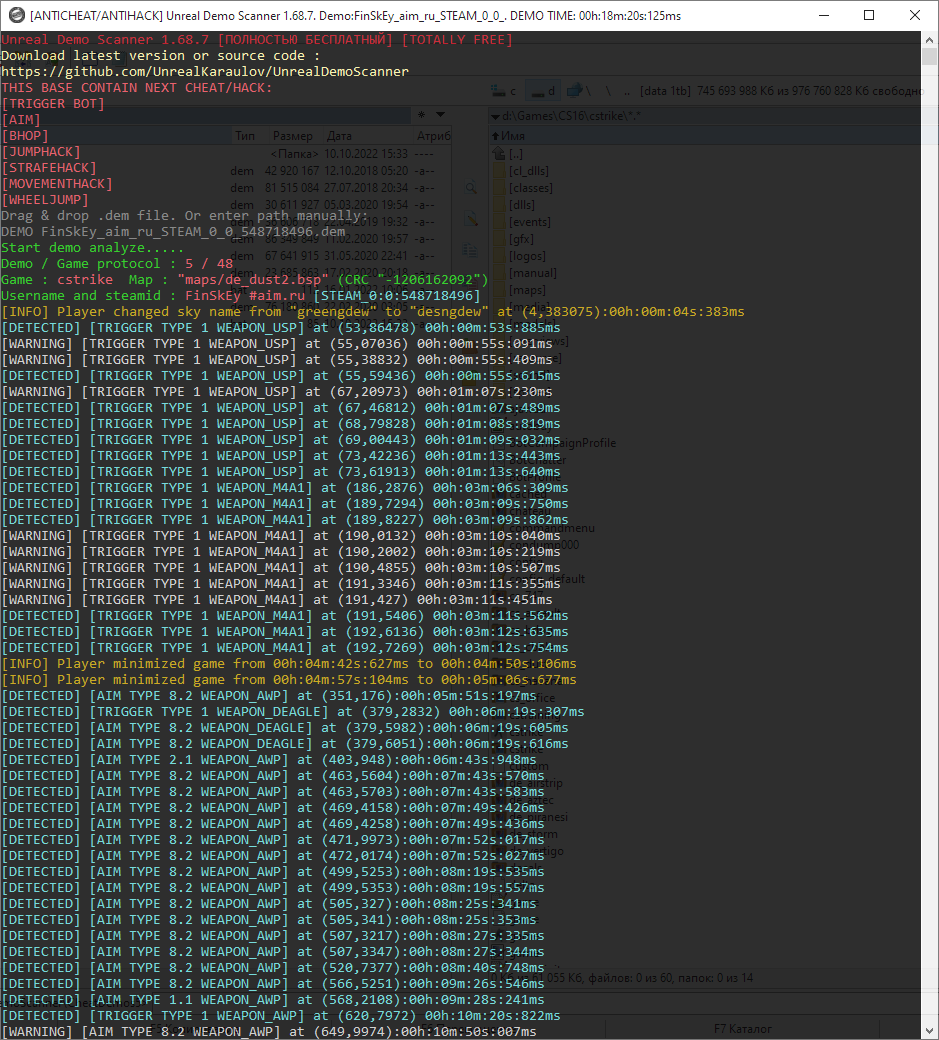Screen dimensions: 939x1040
Task: Open the d:\Games\CS16\cstrike path dropdown arrow
Action: pyautogui.click(x=495, y=117)
